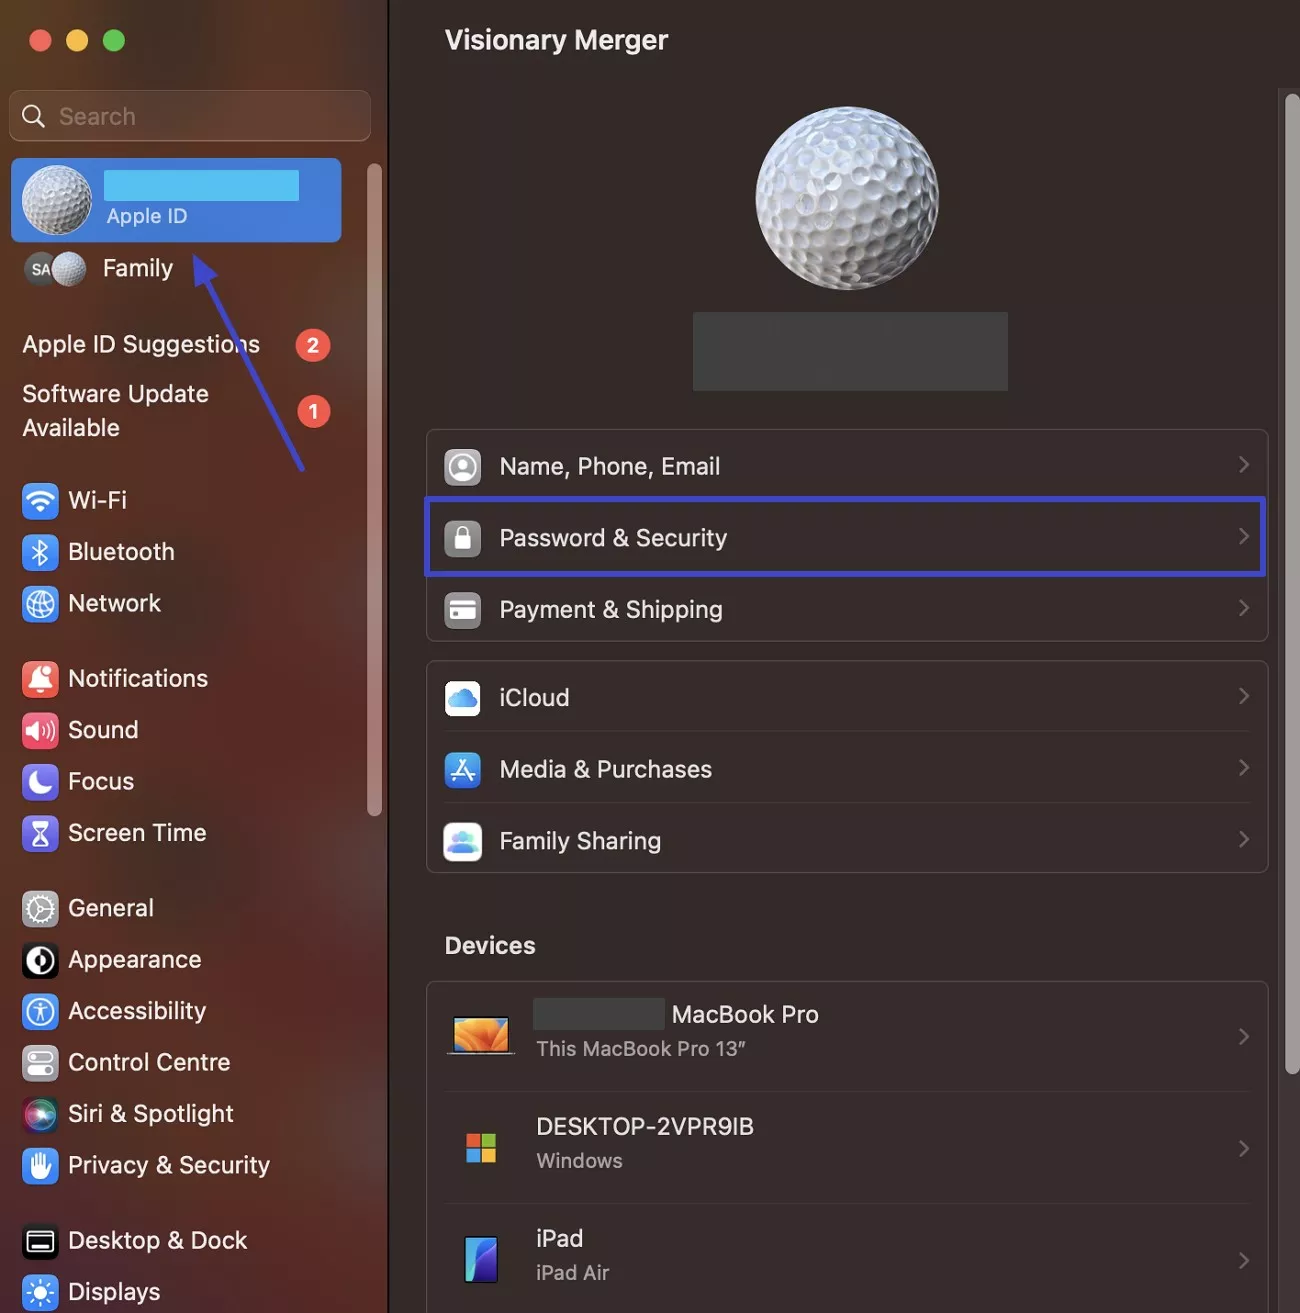Open Sound settings speaker icon

pos(40,730)
